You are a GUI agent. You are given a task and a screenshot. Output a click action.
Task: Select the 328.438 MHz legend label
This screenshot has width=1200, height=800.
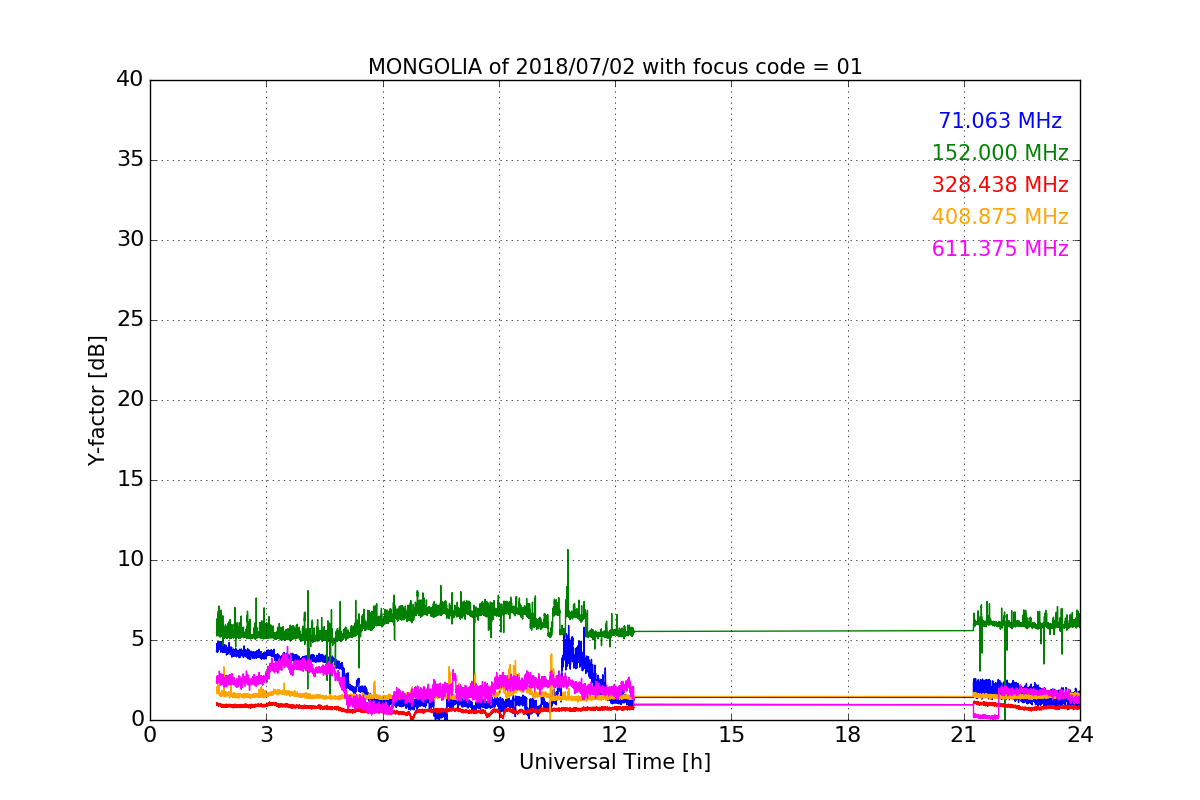pos(1000,185)
